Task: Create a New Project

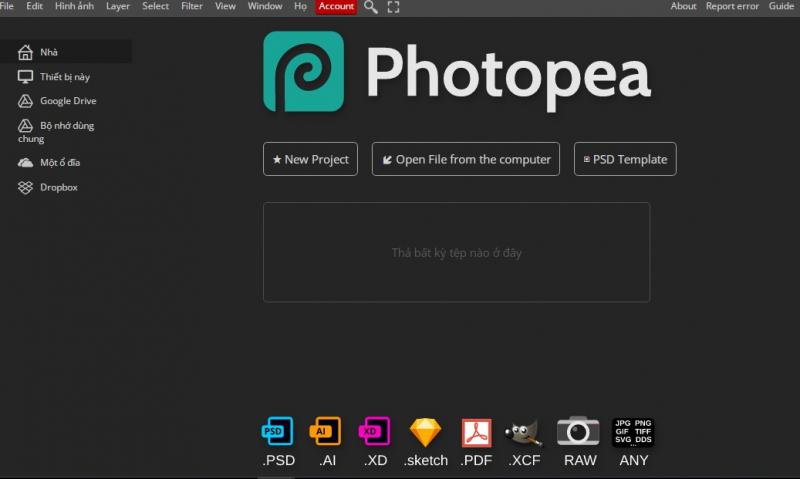Action: (x=310, y=159)
